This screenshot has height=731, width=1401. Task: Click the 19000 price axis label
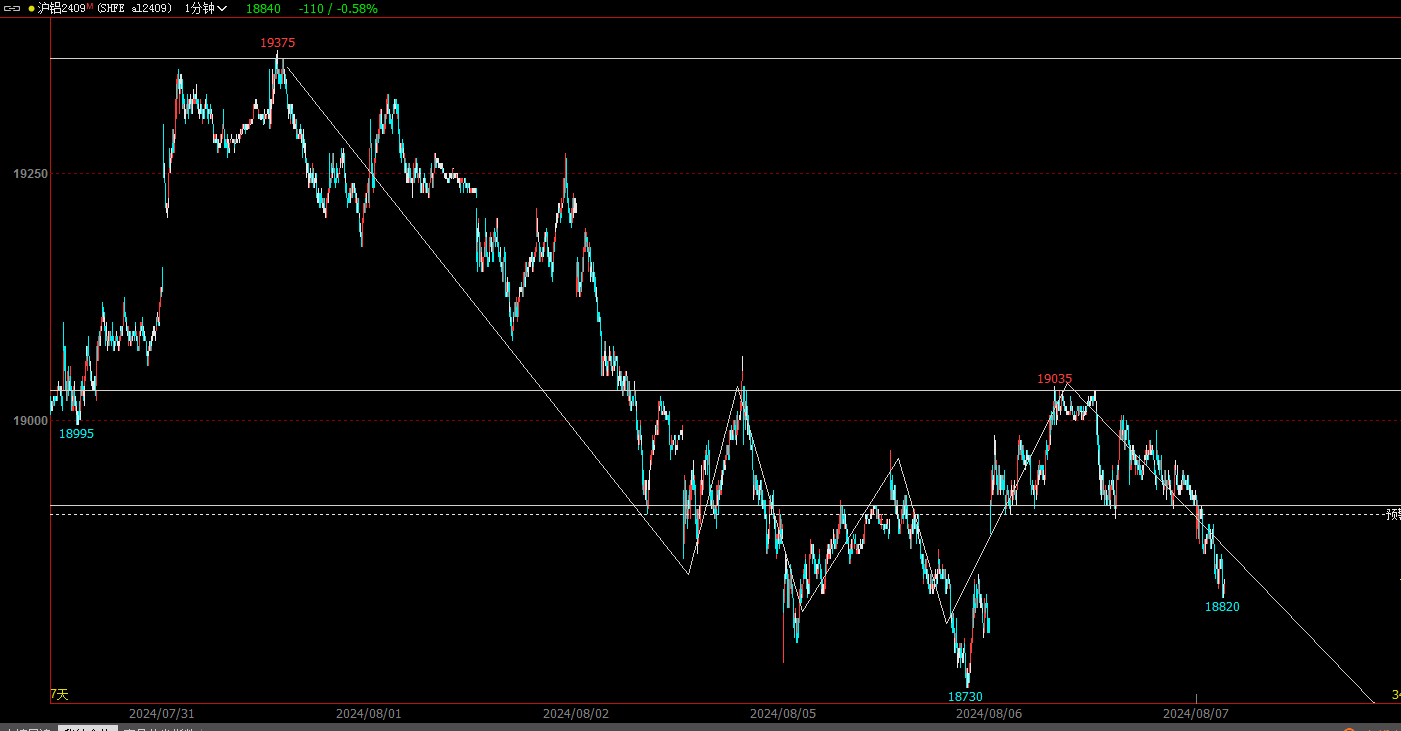tap(30, 421)
